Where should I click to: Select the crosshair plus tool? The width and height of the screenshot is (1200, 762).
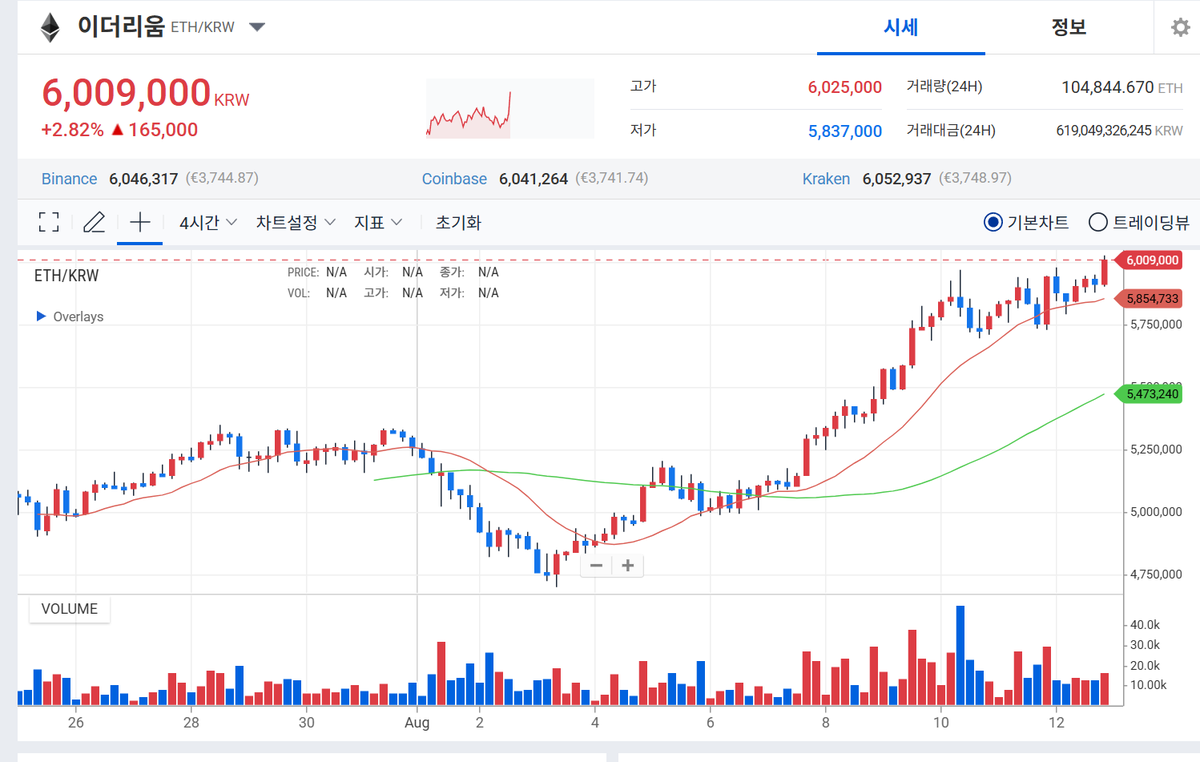click(x=139, y=221)
